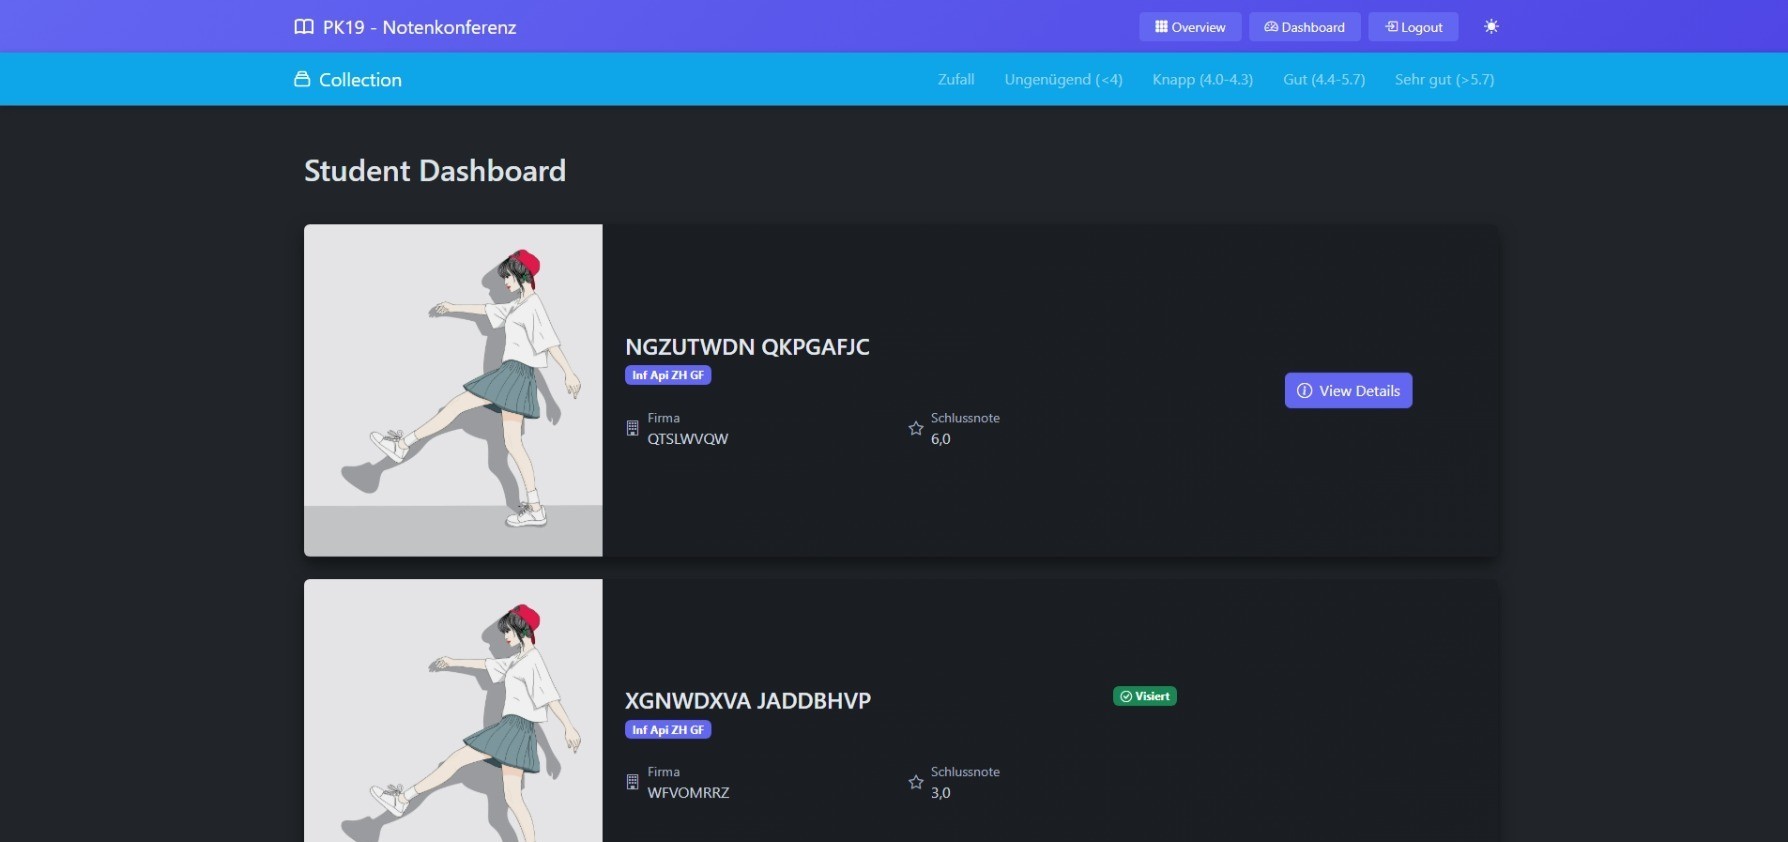Click the grade value 3,0

(941, 793)
